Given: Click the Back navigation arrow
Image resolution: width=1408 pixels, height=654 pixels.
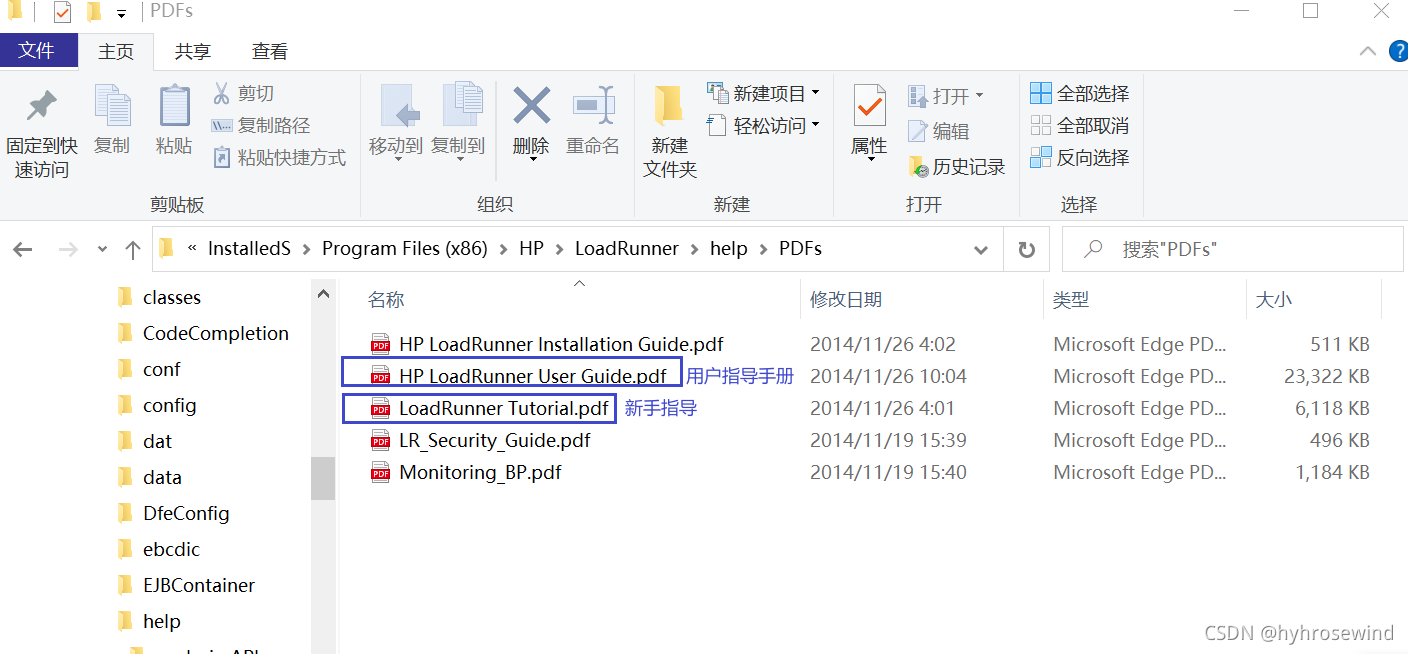Looking at the screenshot, I should [x=23, y=249].
